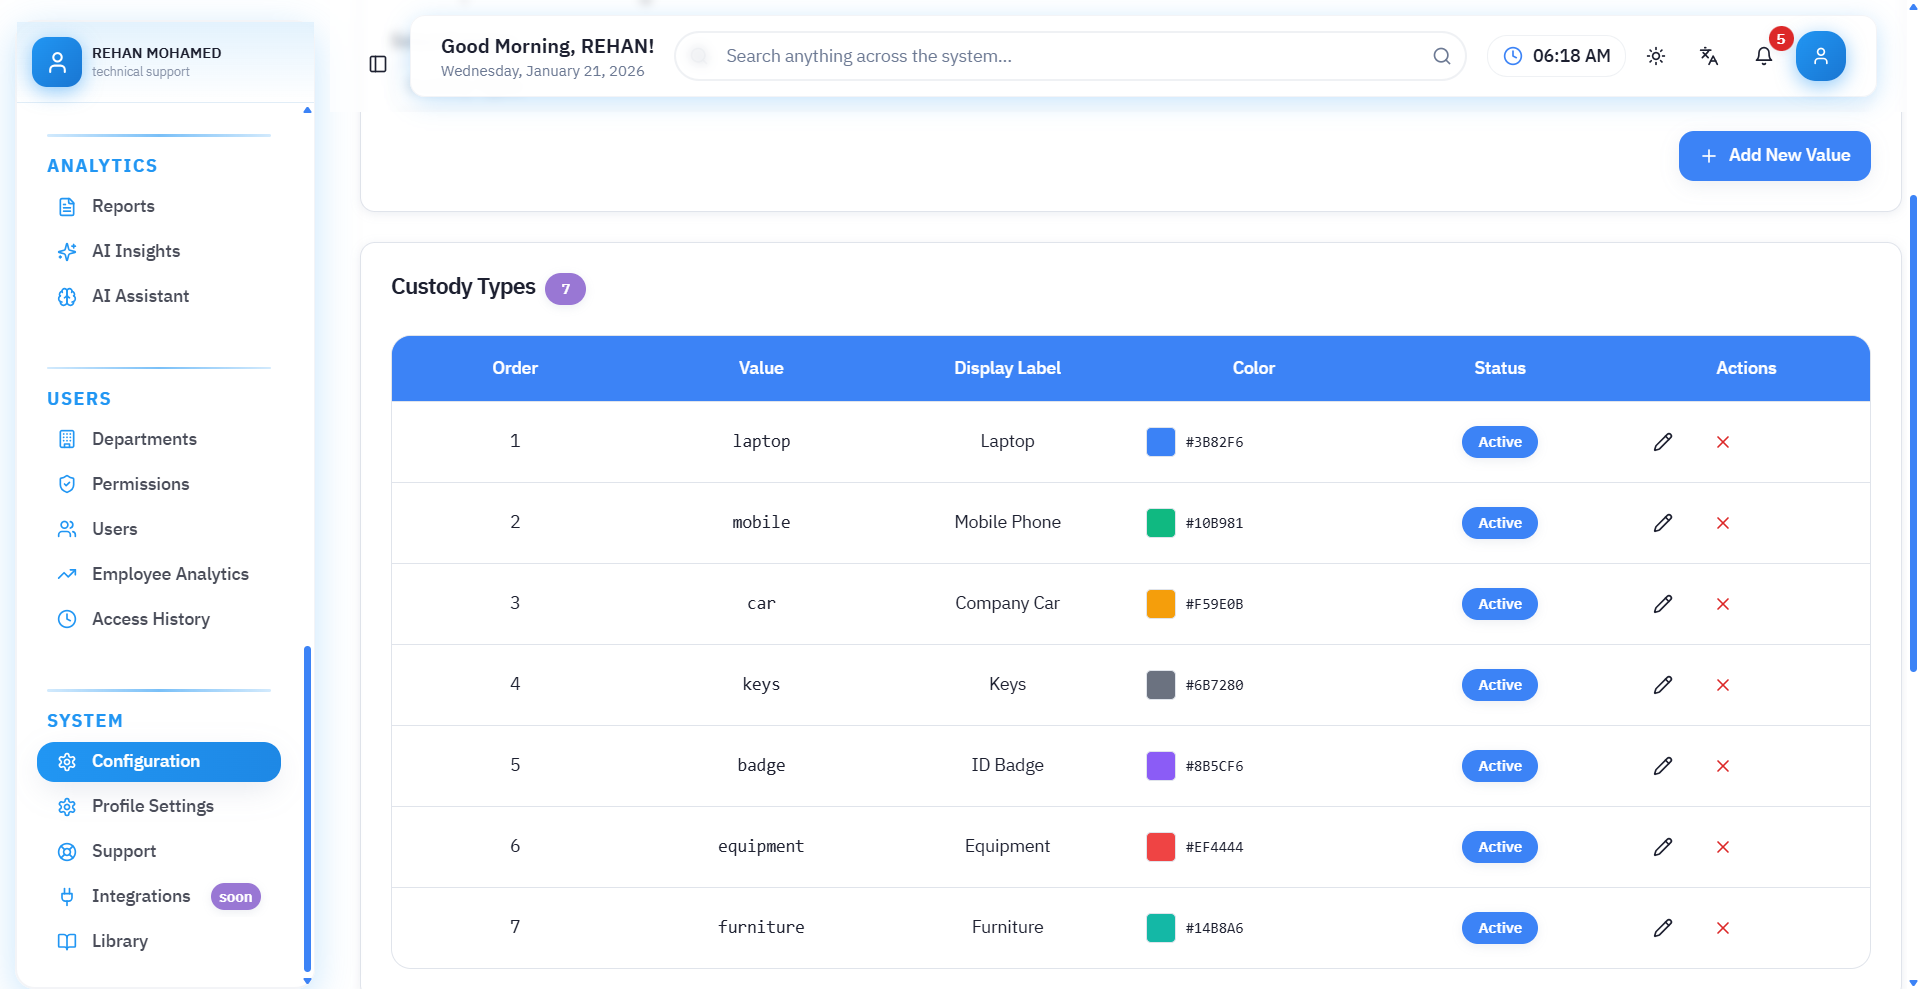Screen dimensions: 1920x989
Task: Delete the mobile custody type row
Action: tap(1723, 523)
